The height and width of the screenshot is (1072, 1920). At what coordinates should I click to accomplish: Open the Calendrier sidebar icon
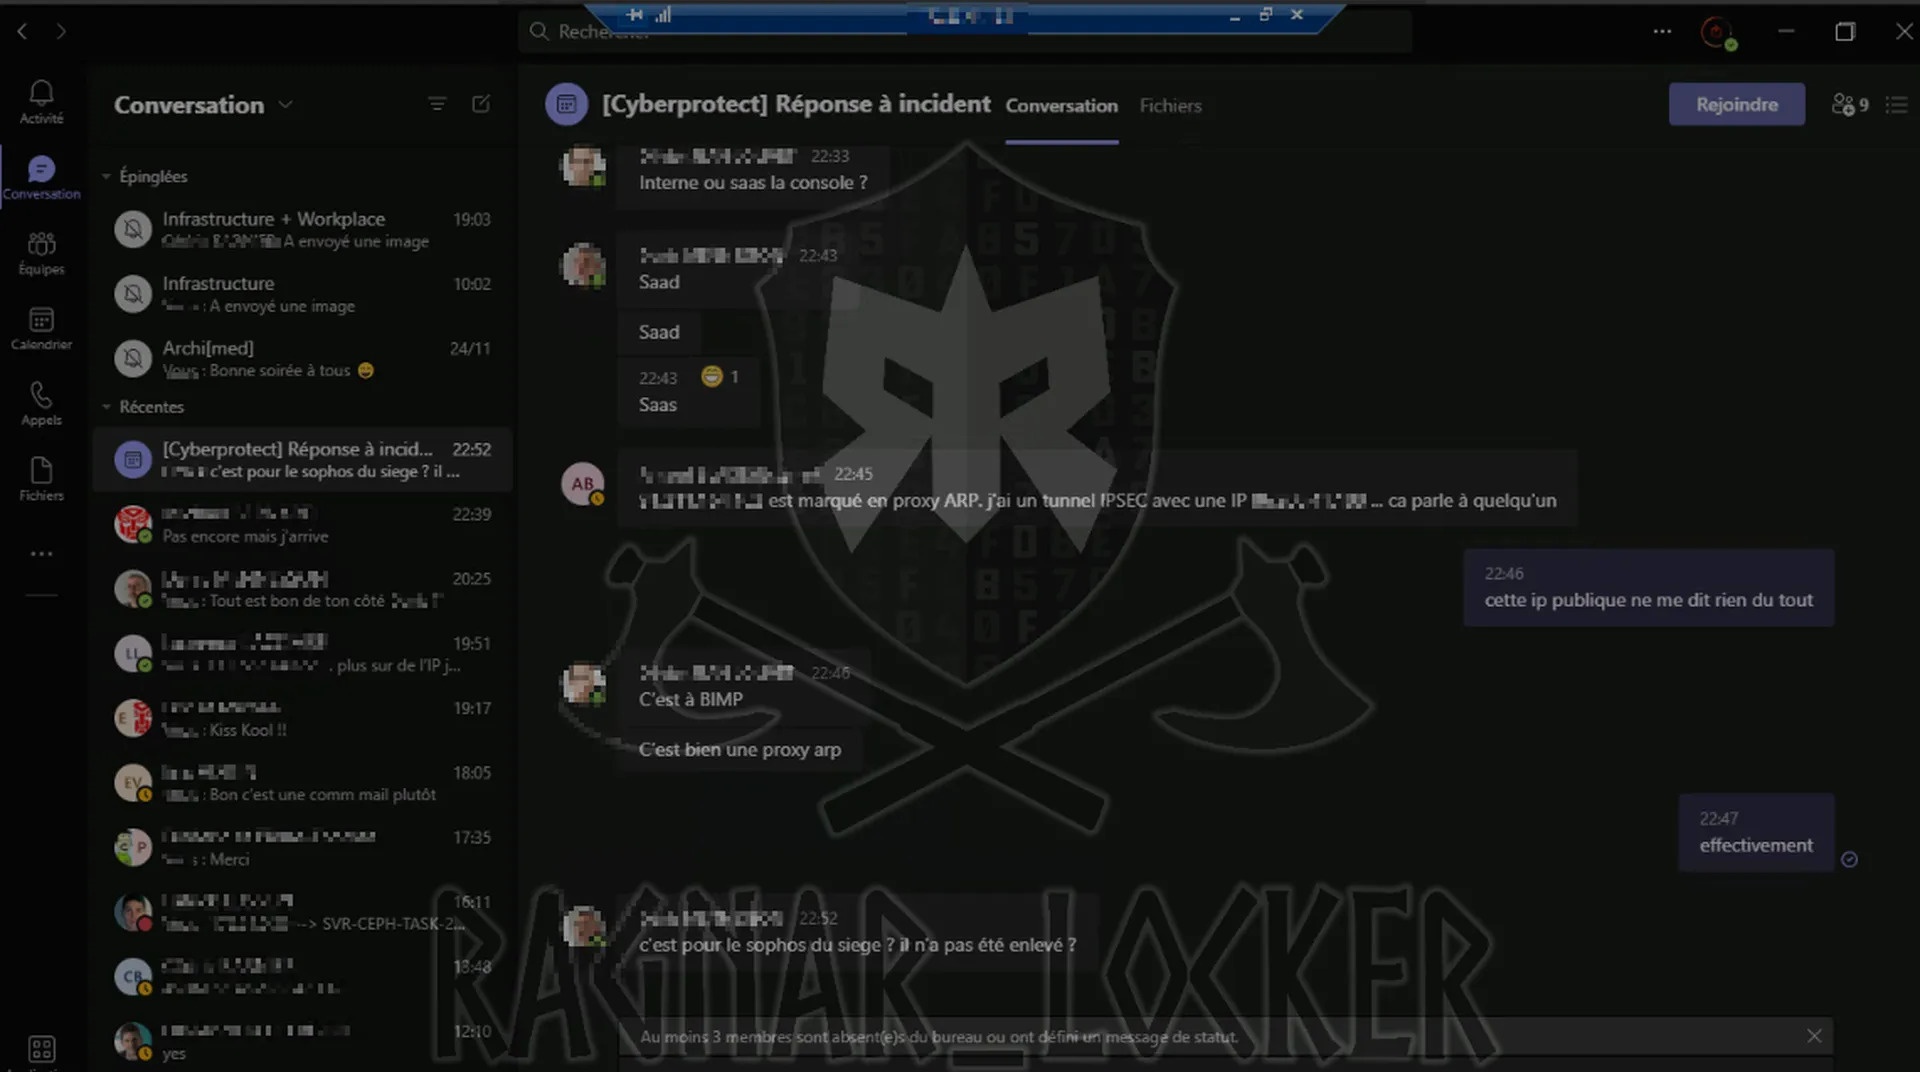41,328
